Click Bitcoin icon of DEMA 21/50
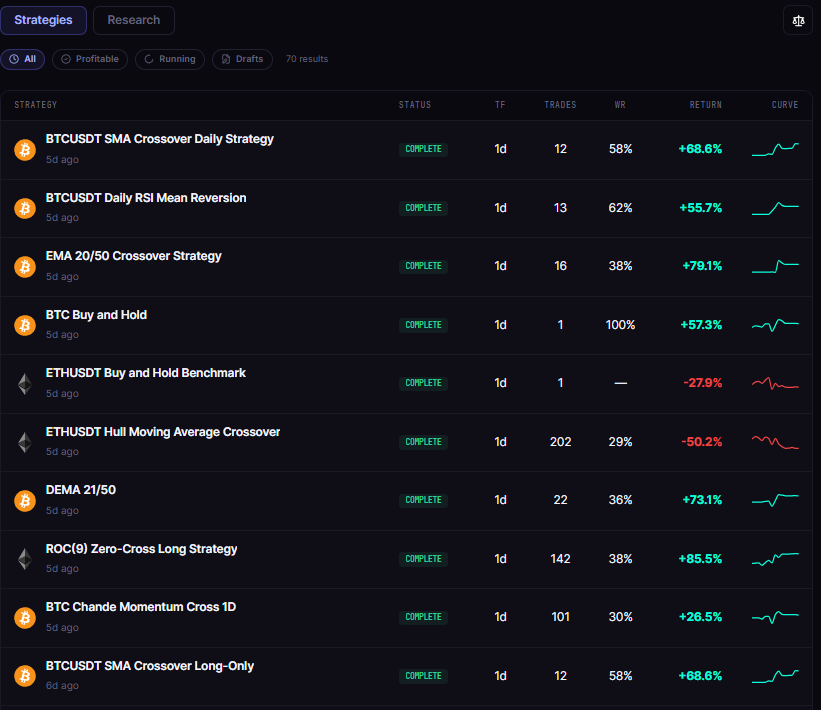821x710 pixels. pyautogui.click(x=25, y=501)
